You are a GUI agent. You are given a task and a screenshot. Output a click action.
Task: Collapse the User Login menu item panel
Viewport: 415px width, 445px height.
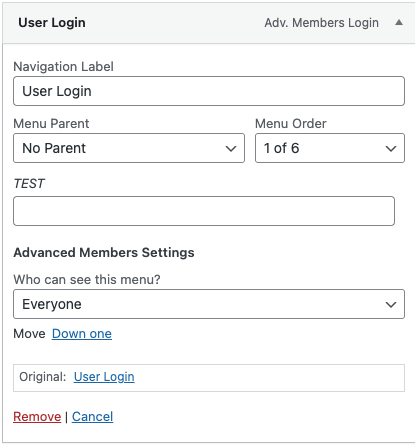[399, 23]
